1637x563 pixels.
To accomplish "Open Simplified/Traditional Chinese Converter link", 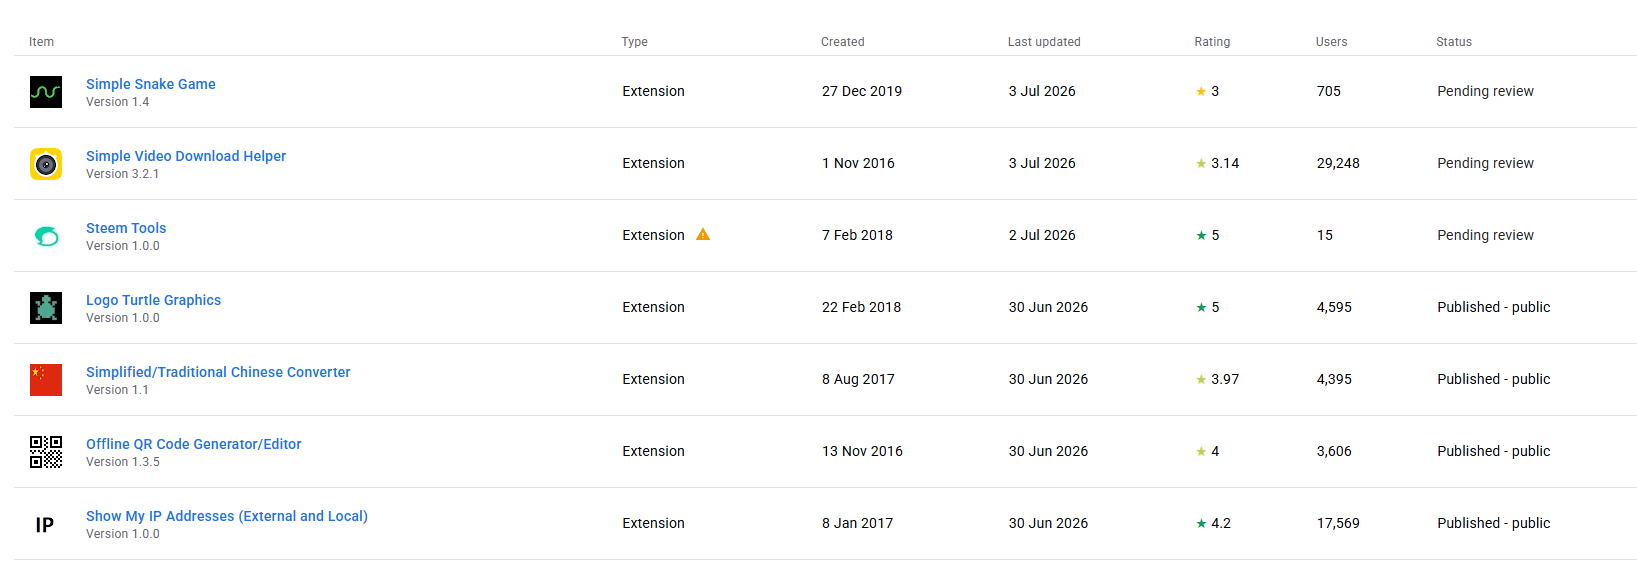I will point(218,372).
